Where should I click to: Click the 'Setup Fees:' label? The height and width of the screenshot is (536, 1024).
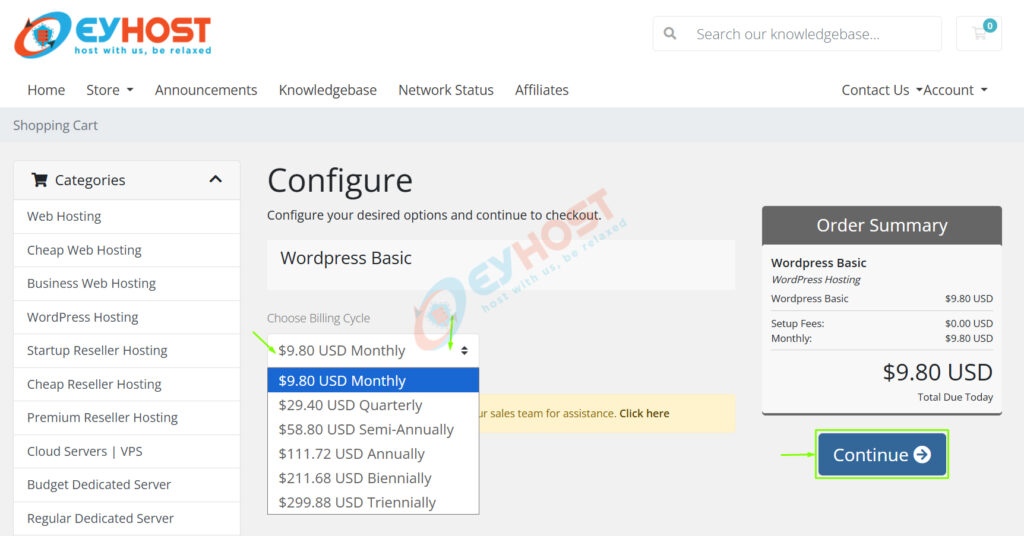[x=797, y=323]
